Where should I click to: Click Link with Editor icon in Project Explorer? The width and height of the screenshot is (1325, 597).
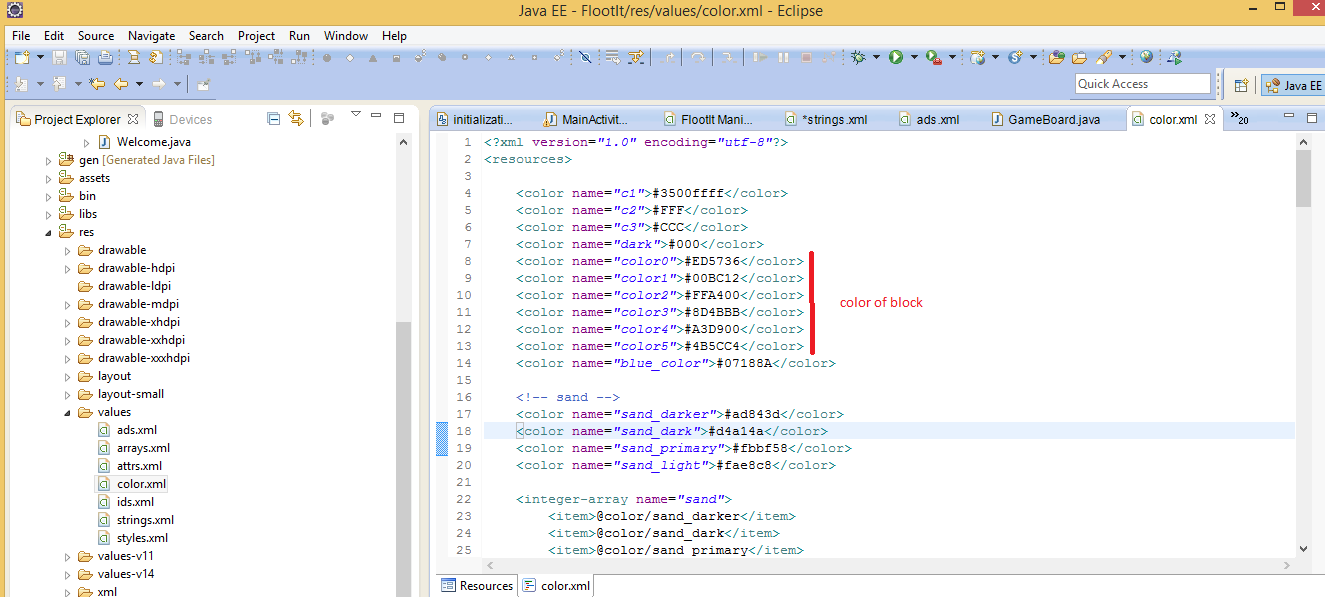[296, 119]
